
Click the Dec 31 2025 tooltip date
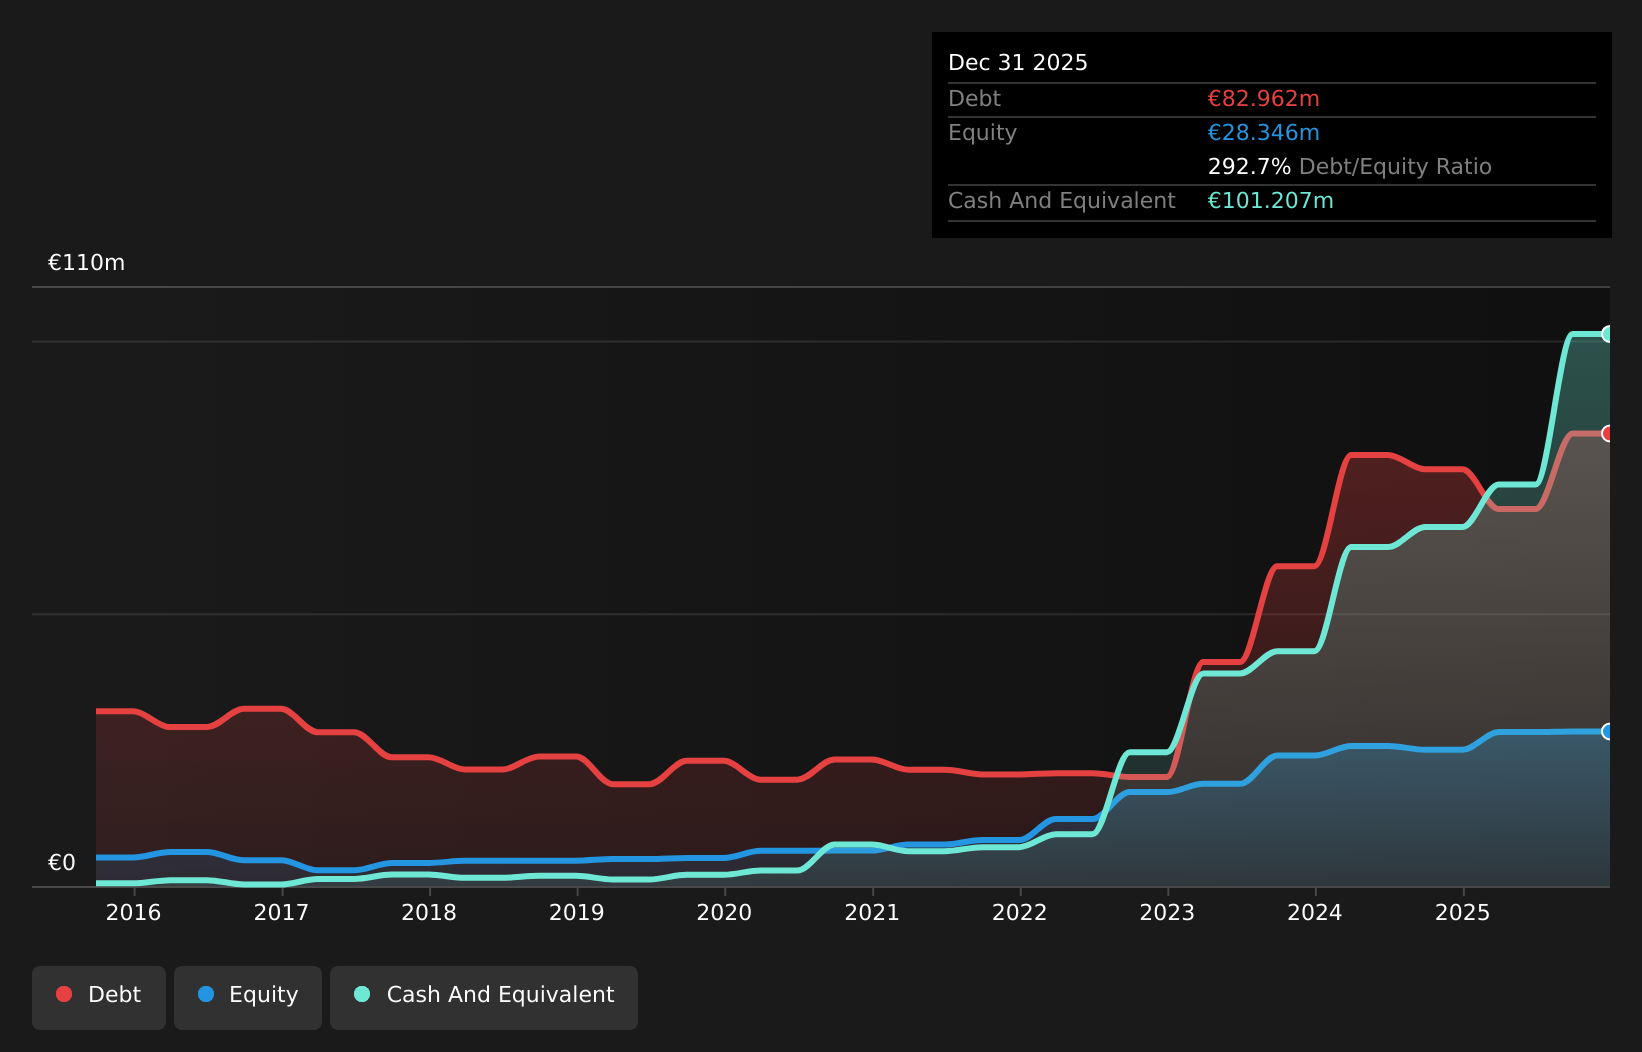(x=1017, y=63)
